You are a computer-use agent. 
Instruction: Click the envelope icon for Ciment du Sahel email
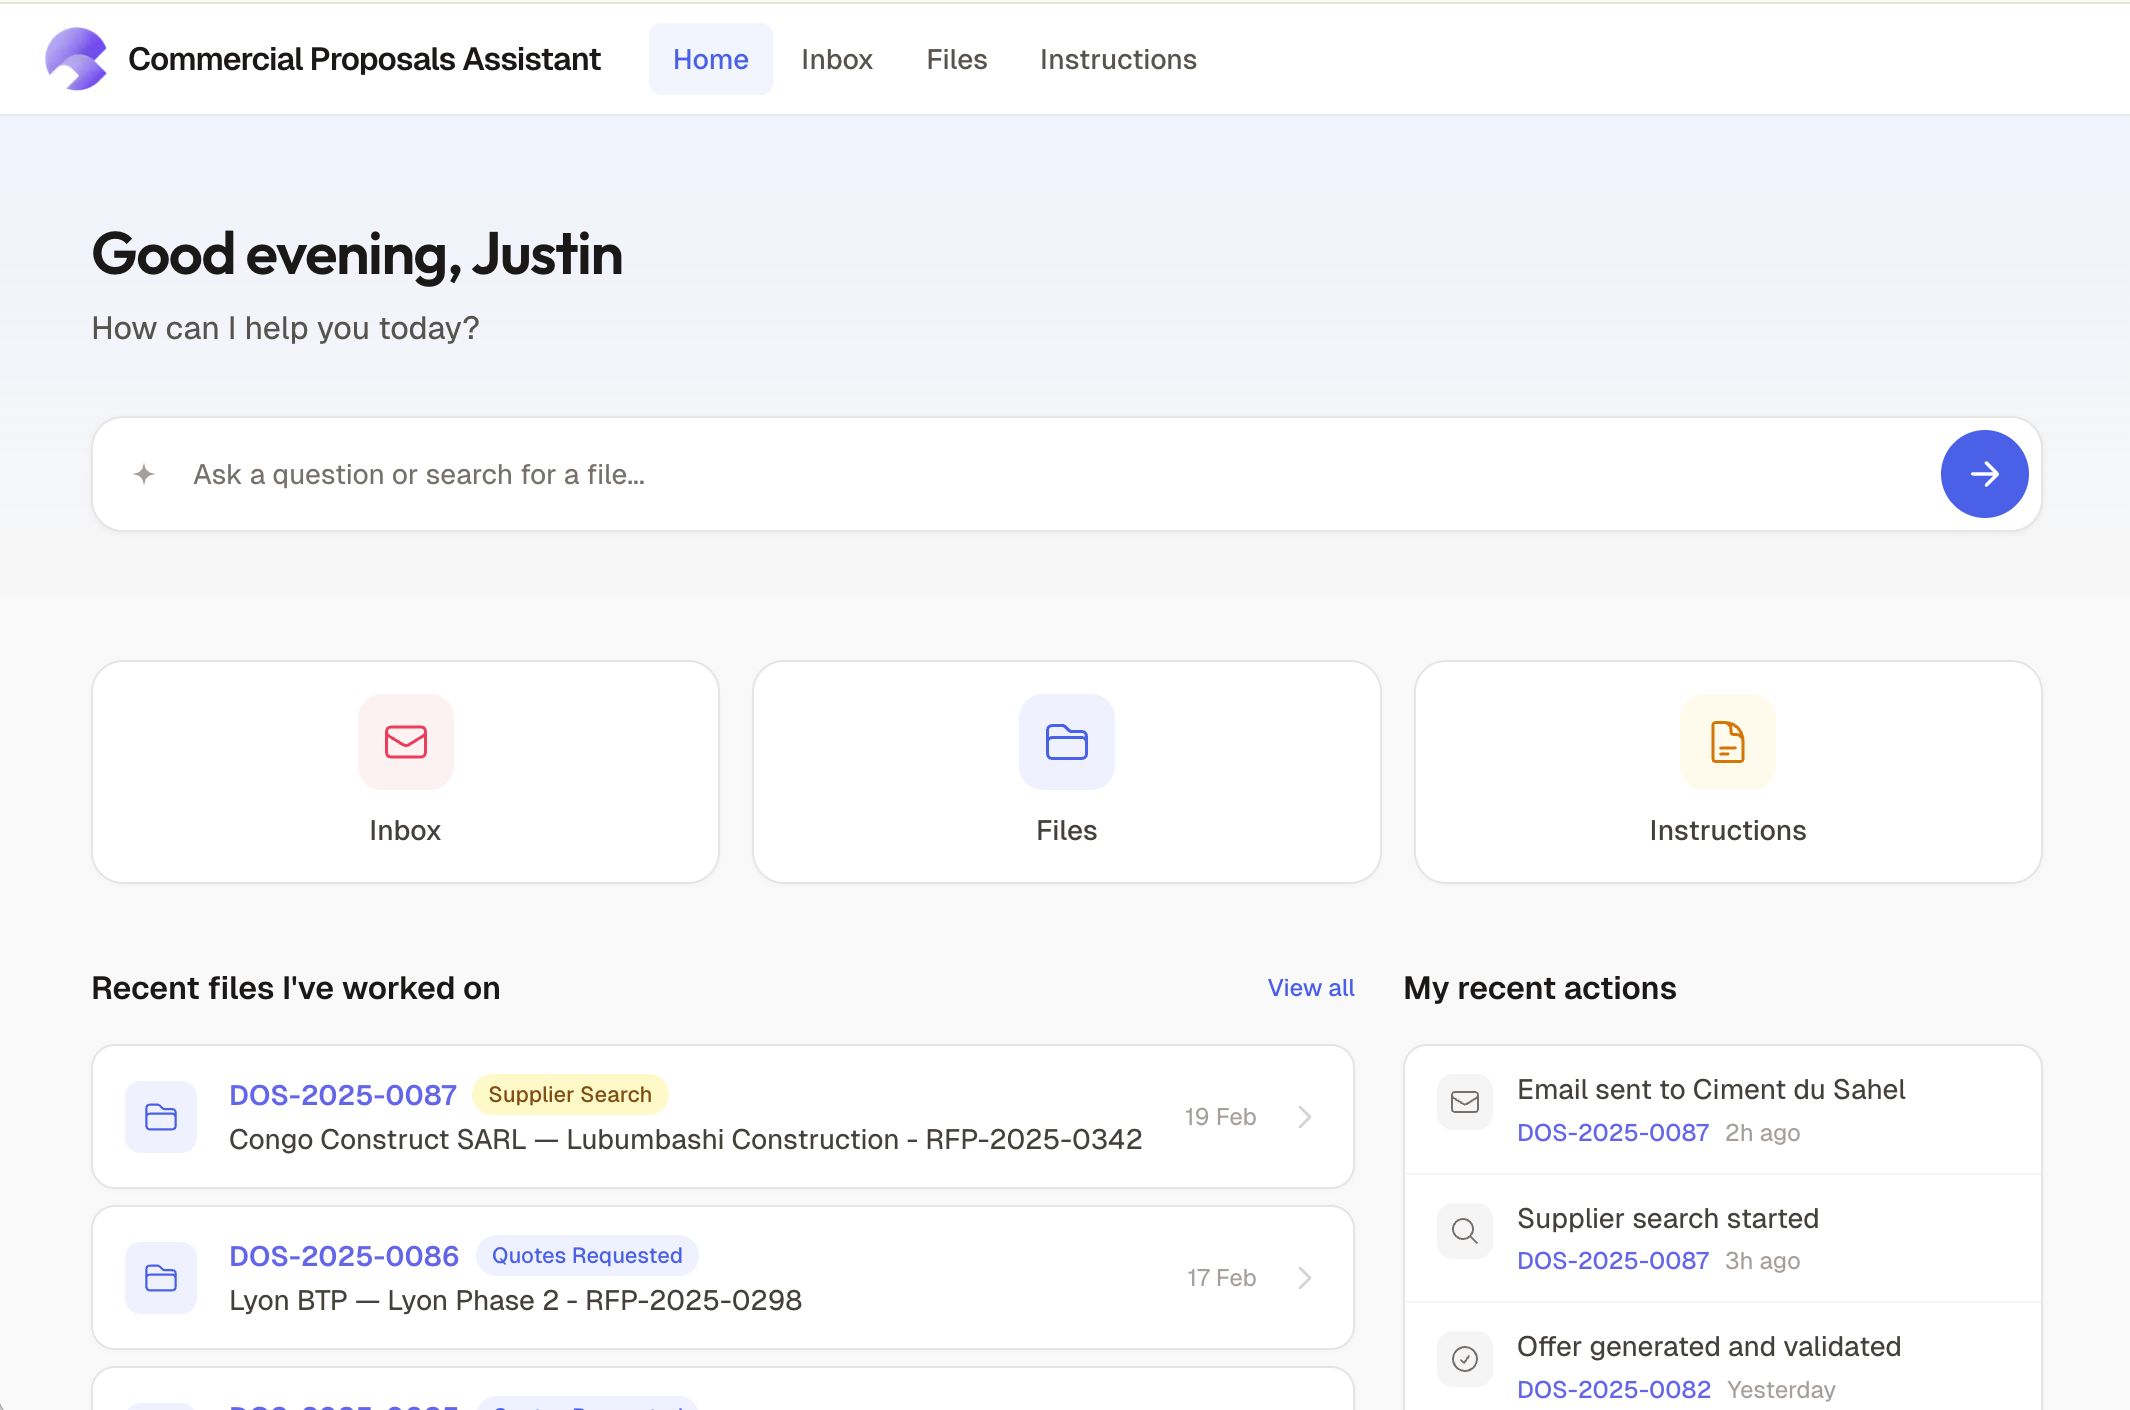(x=1464, y=1102)
